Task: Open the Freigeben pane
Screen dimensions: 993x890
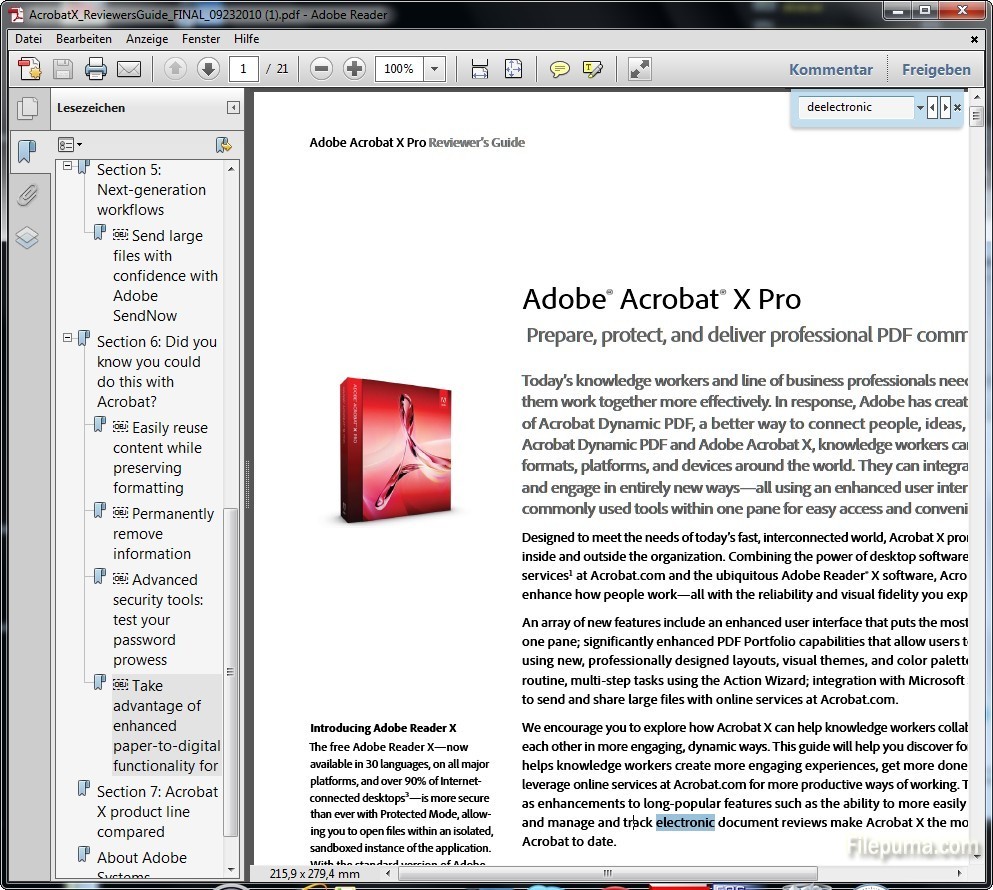Action: click(x=936, y=69)
